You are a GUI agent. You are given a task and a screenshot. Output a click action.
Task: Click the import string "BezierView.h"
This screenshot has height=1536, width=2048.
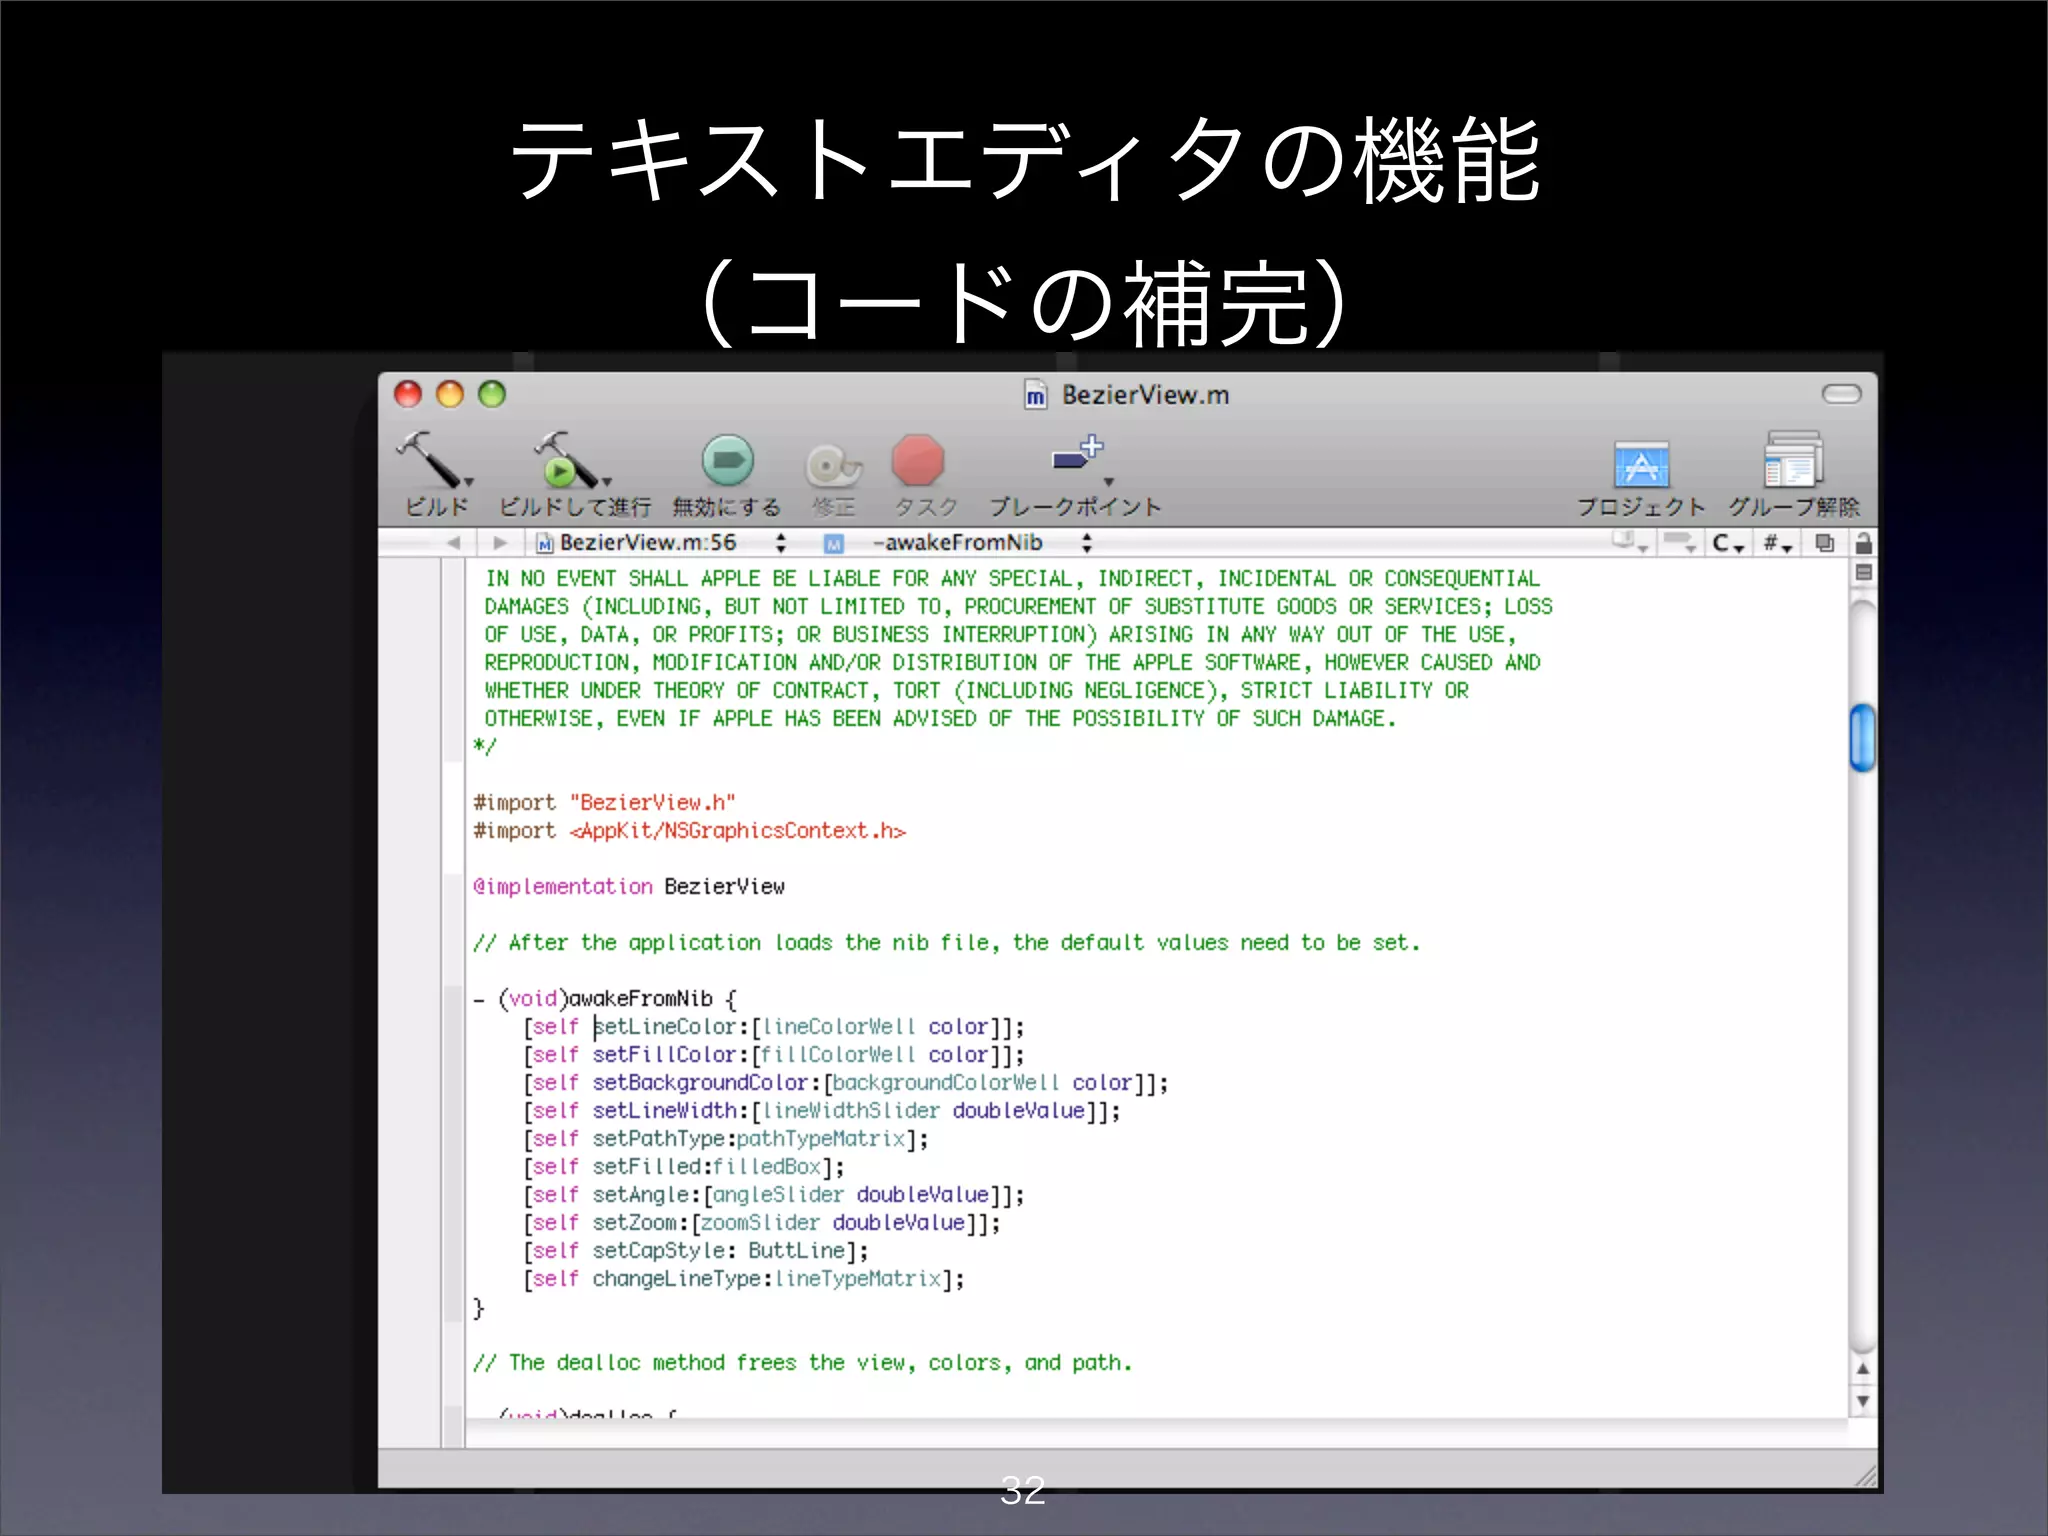tap(653, 803)
